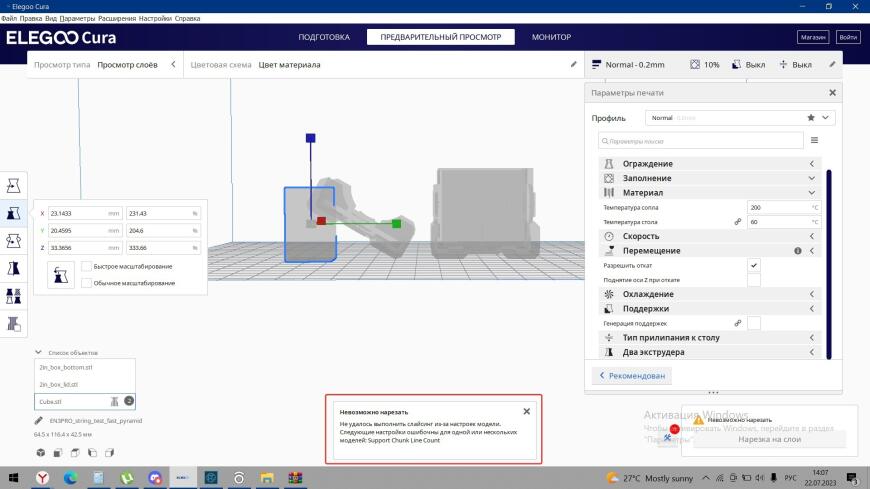Close the Параметры печати panel
Image resolution: width=870 pixels, height=489 pixels.
(x=832, y=93)
